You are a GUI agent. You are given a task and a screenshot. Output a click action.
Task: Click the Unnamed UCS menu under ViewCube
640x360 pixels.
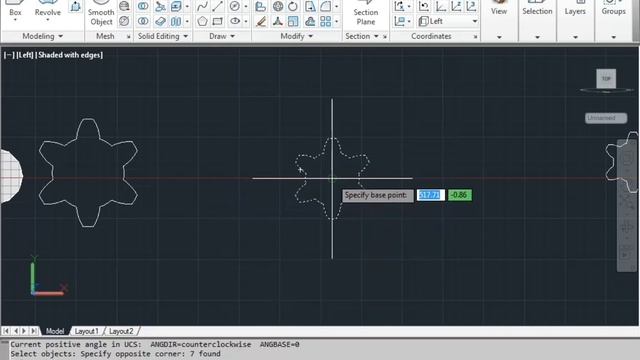606,118
